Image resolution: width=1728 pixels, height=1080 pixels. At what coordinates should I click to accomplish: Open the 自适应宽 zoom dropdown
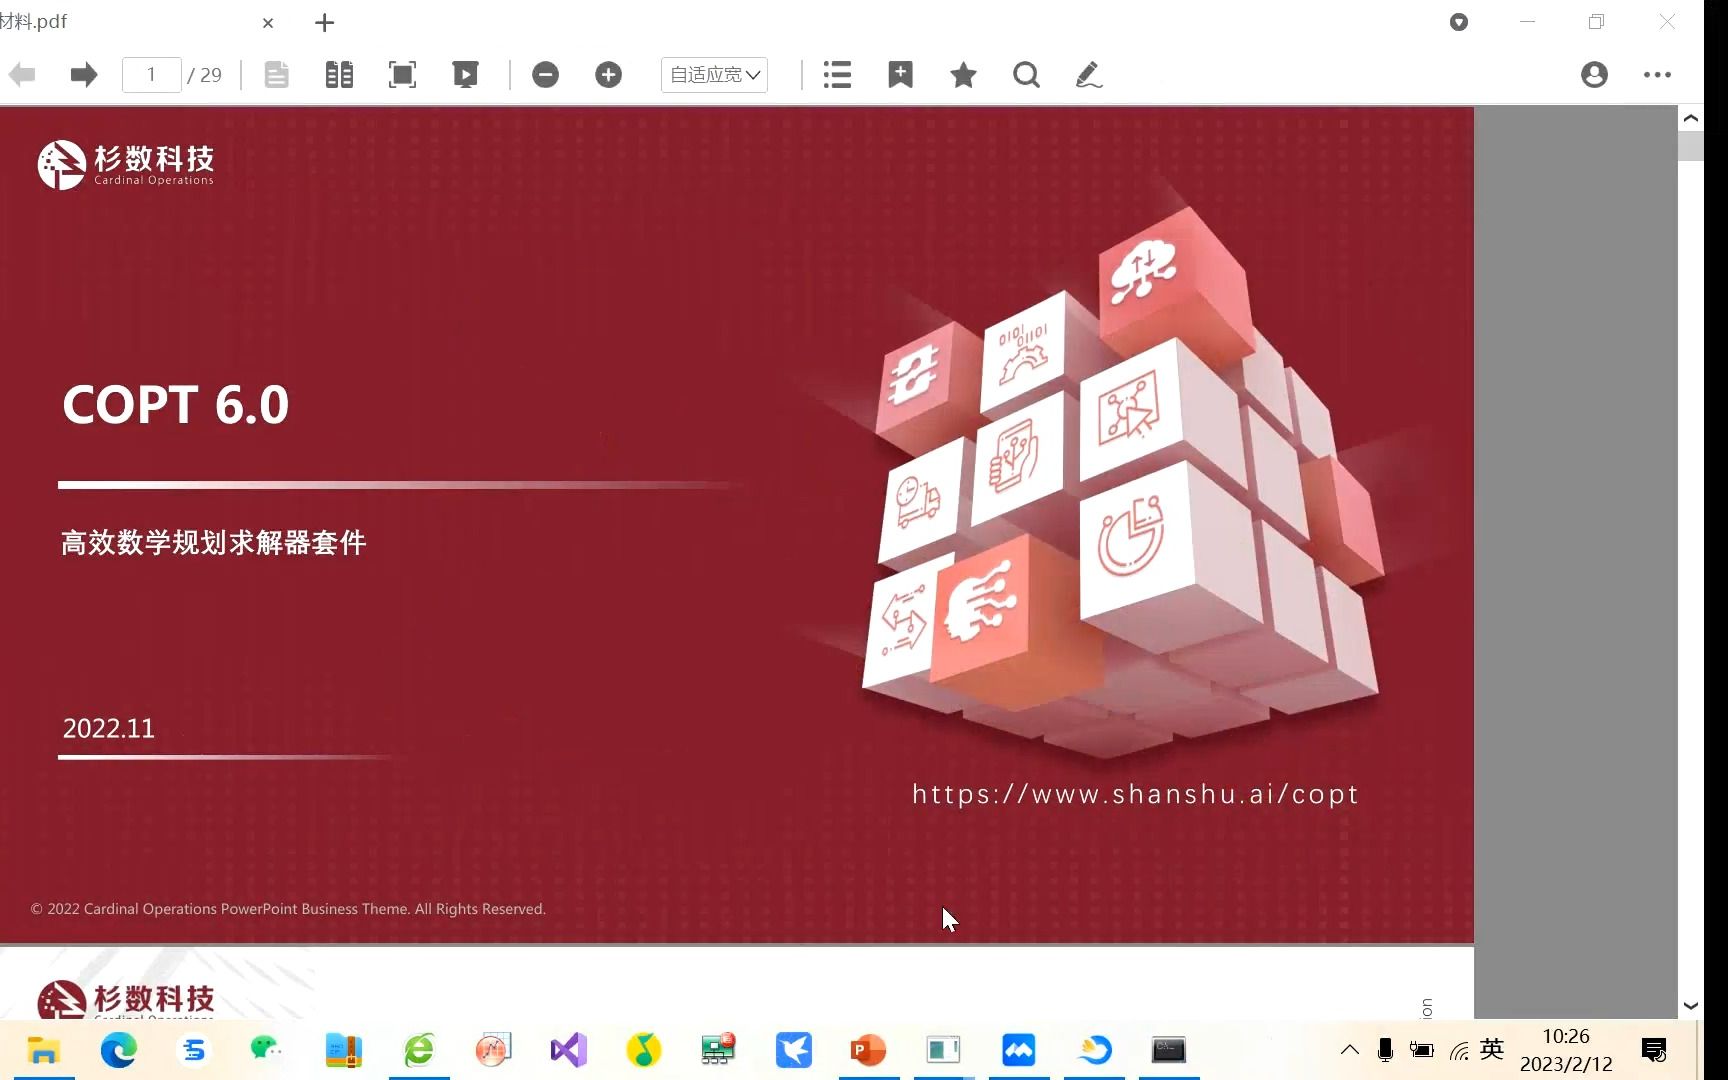pyautogui.click(x=714, y=75)
